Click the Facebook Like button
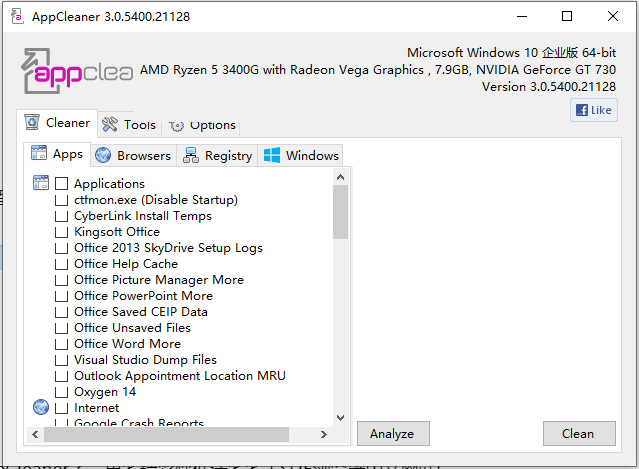This screenshot has width=639, height=469. 593,110
